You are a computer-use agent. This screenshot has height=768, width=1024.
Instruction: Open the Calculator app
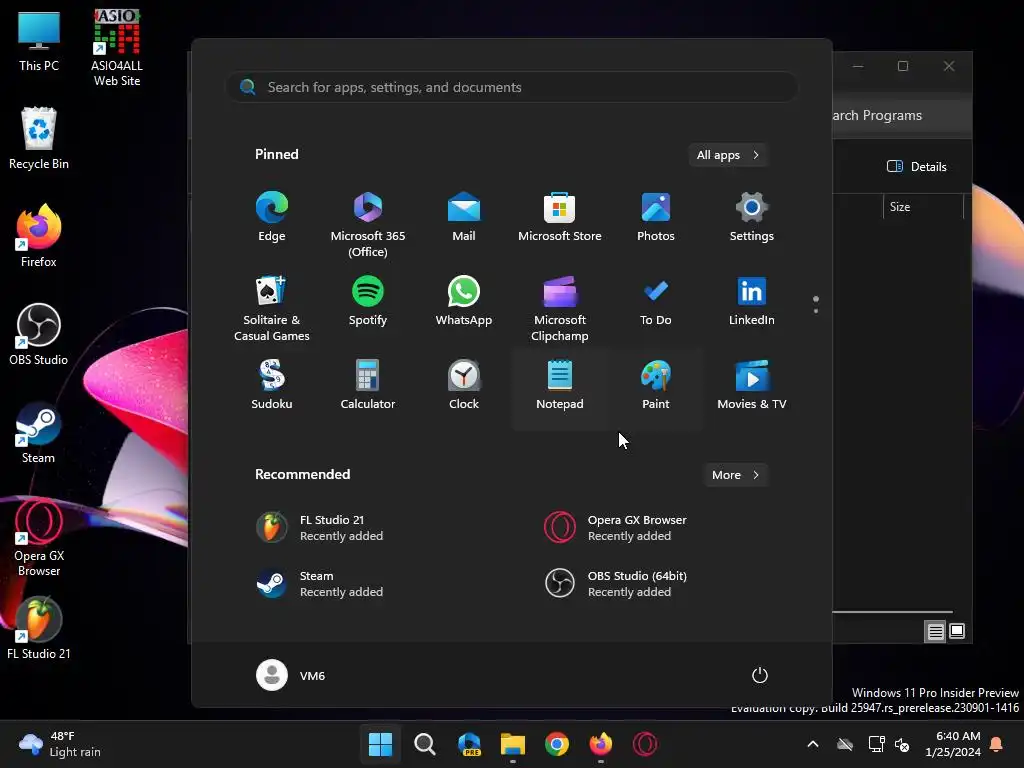pos(368,385)
